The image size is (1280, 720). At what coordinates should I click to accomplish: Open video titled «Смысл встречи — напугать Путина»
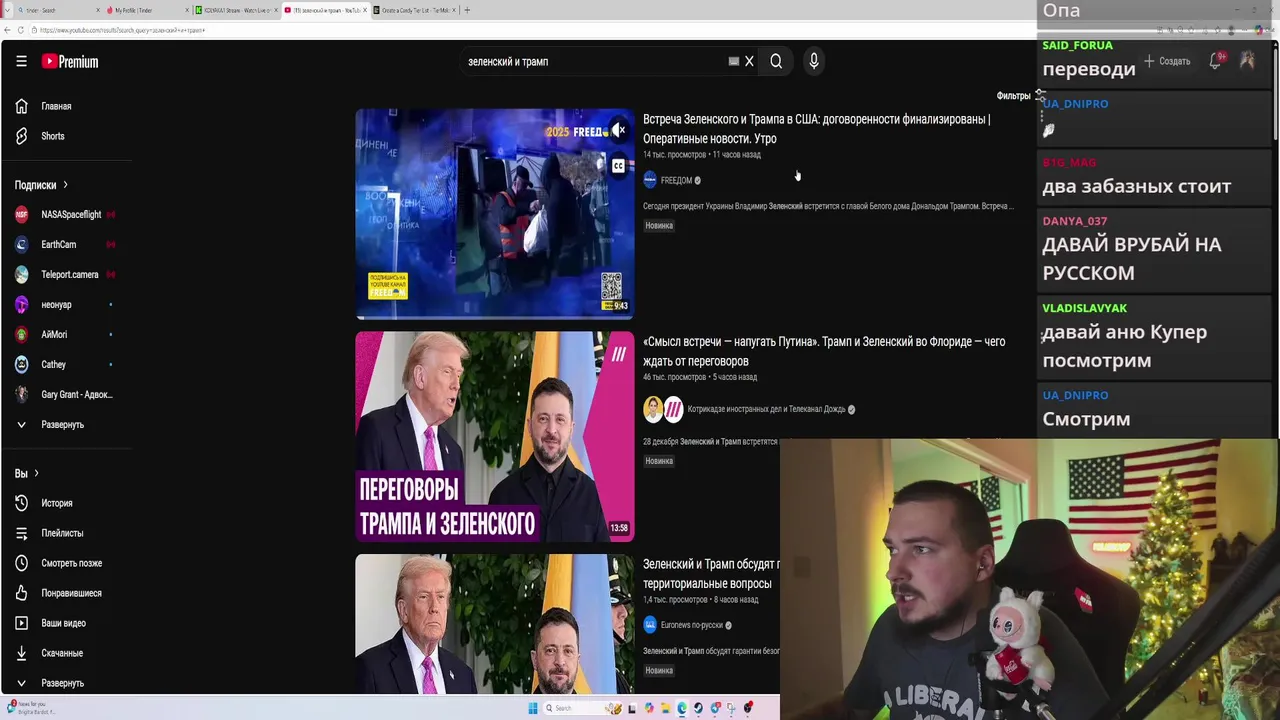(x=824, y=351)
